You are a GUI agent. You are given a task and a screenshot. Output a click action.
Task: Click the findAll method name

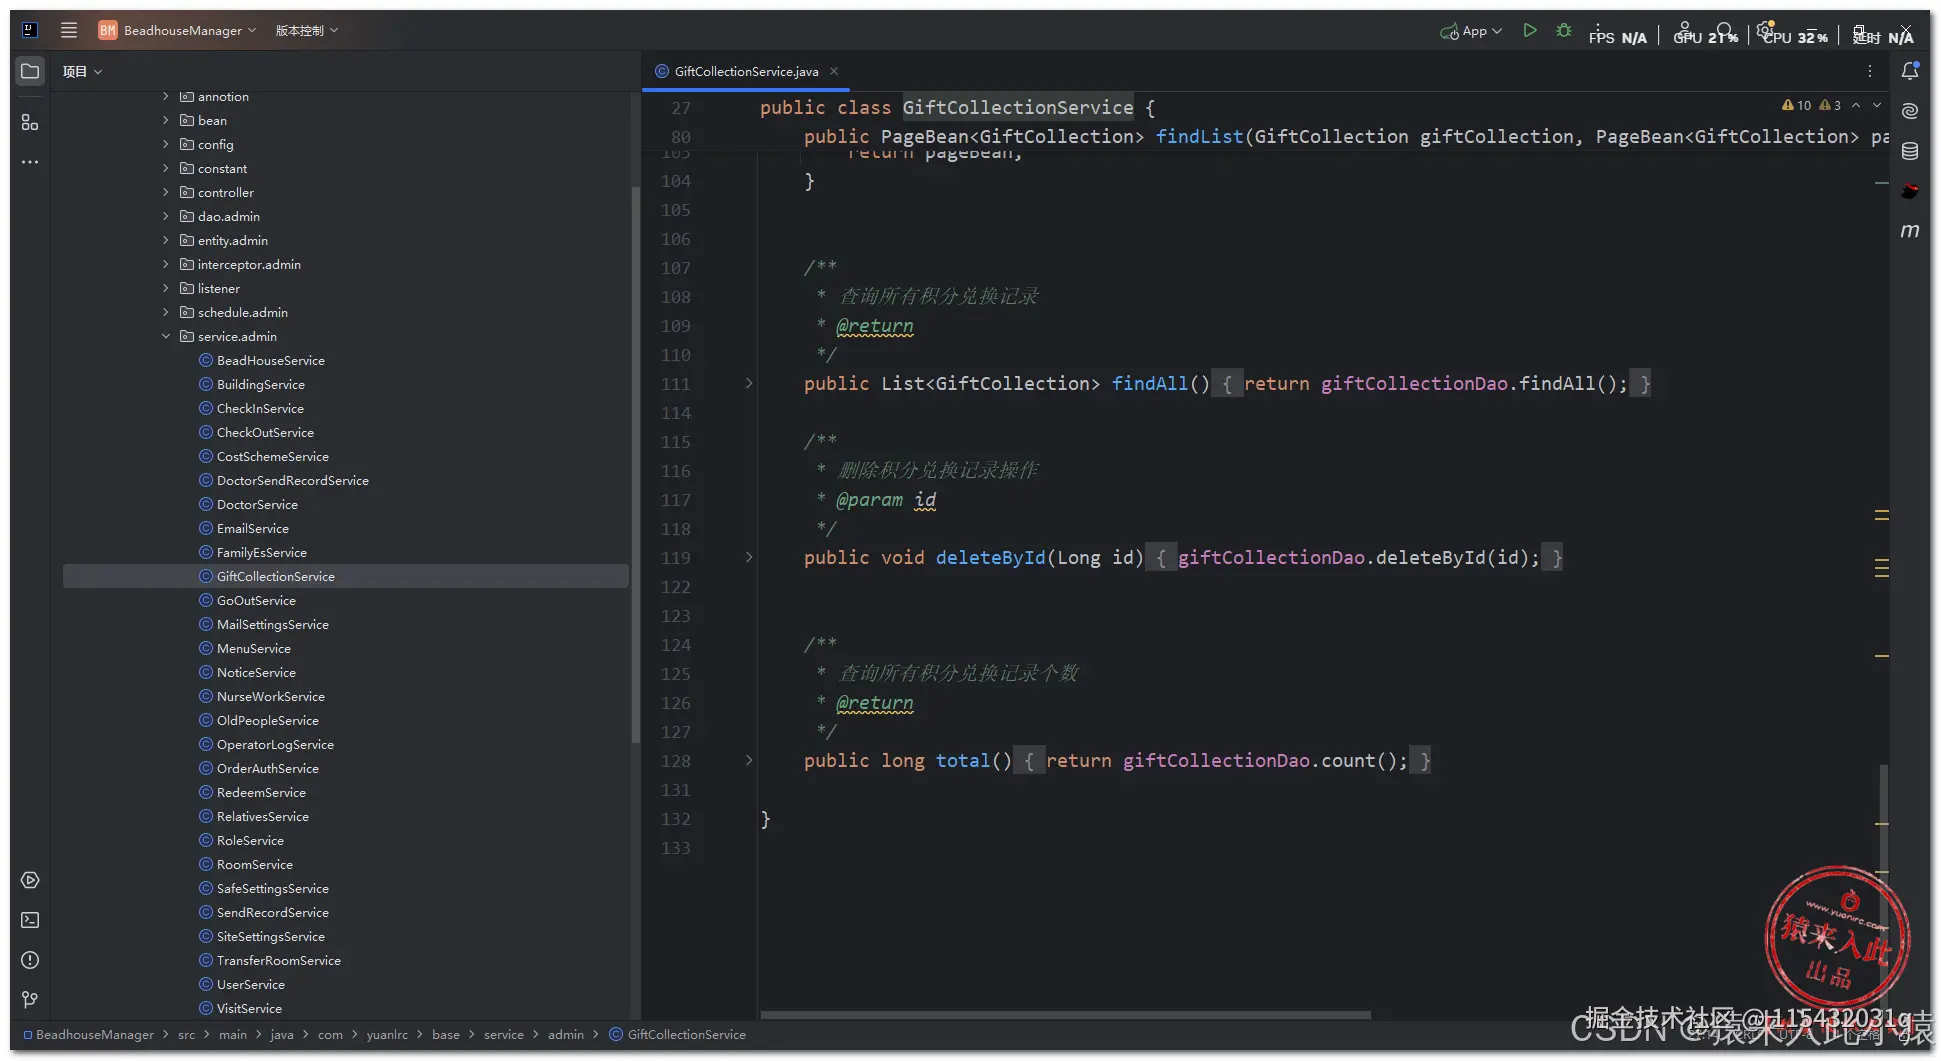click(1150, 384)
